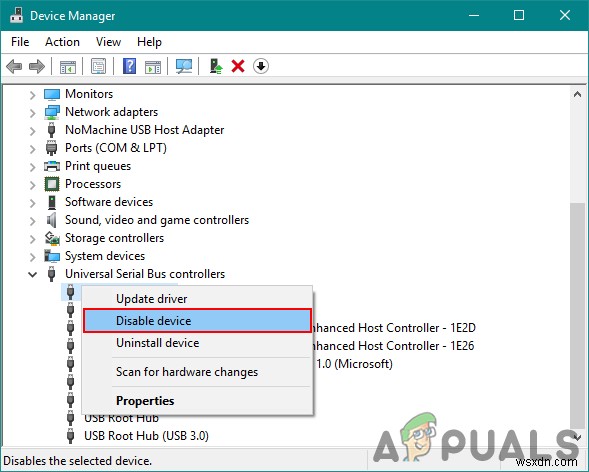Select Universal Serial Bus controllers label

(145, 274)
